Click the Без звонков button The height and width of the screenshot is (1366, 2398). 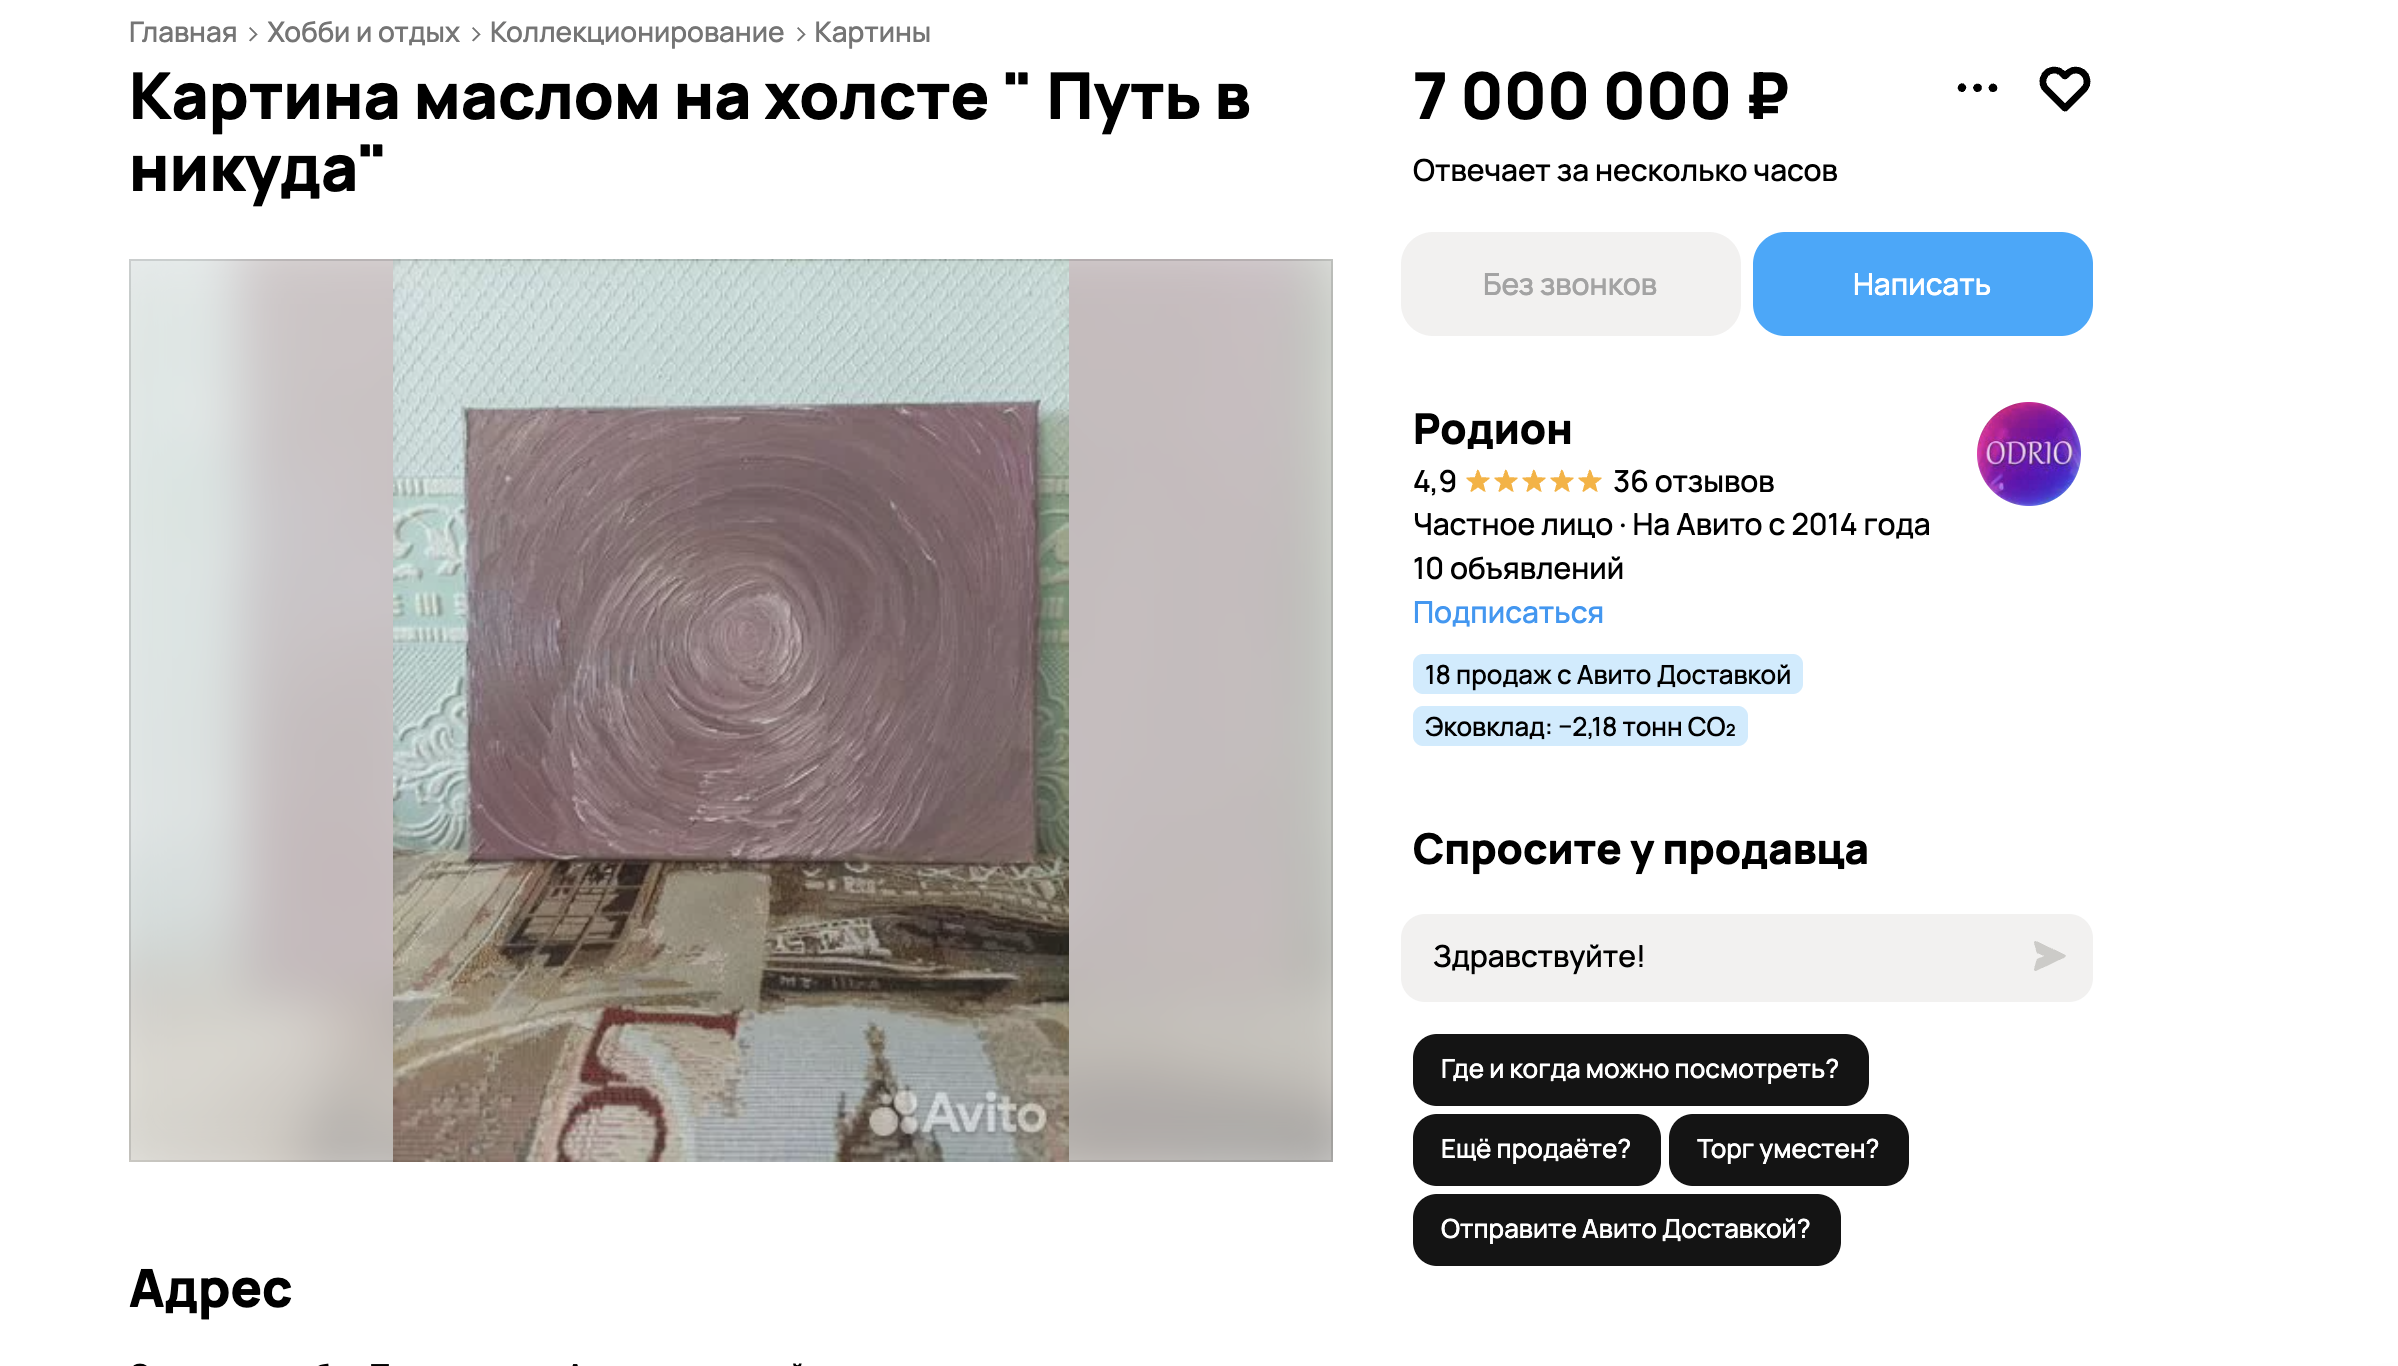tap(1570, 284)
